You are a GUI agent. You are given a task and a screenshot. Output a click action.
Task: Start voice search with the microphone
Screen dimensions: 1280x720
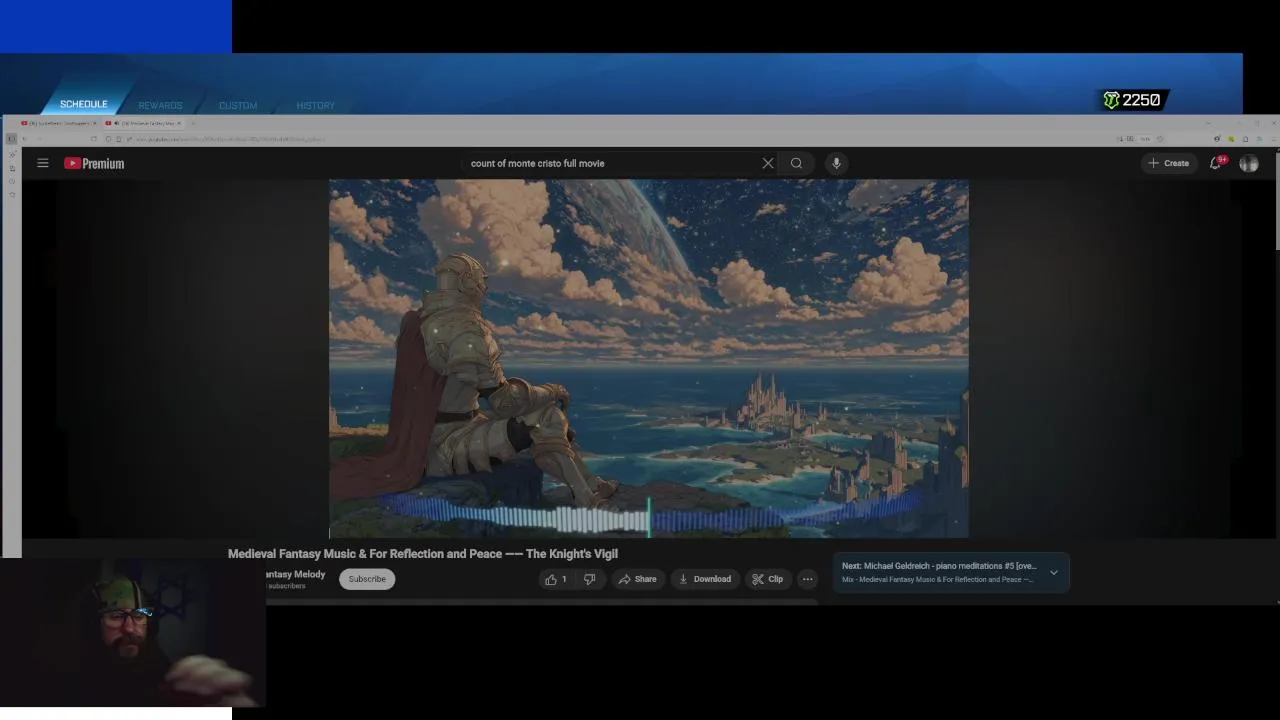(836, 163)
